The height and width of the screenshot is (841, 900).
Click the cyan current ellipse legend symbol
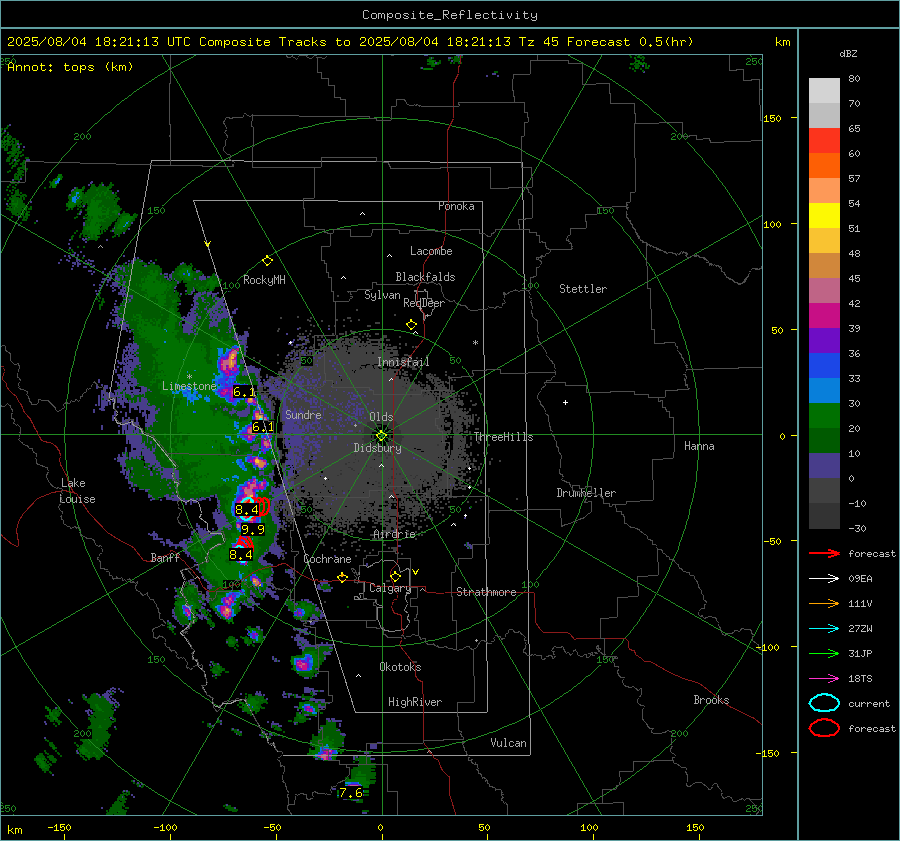824,703
